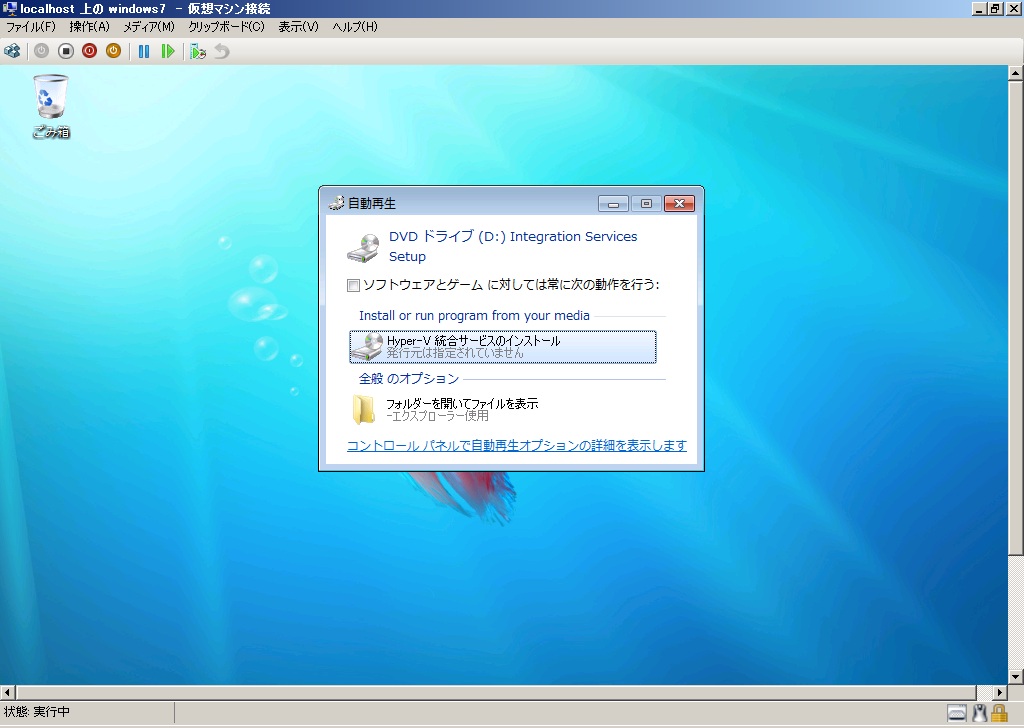
Task: Click the keyboard status icon in status bar
Action: (x=957, y=713)
